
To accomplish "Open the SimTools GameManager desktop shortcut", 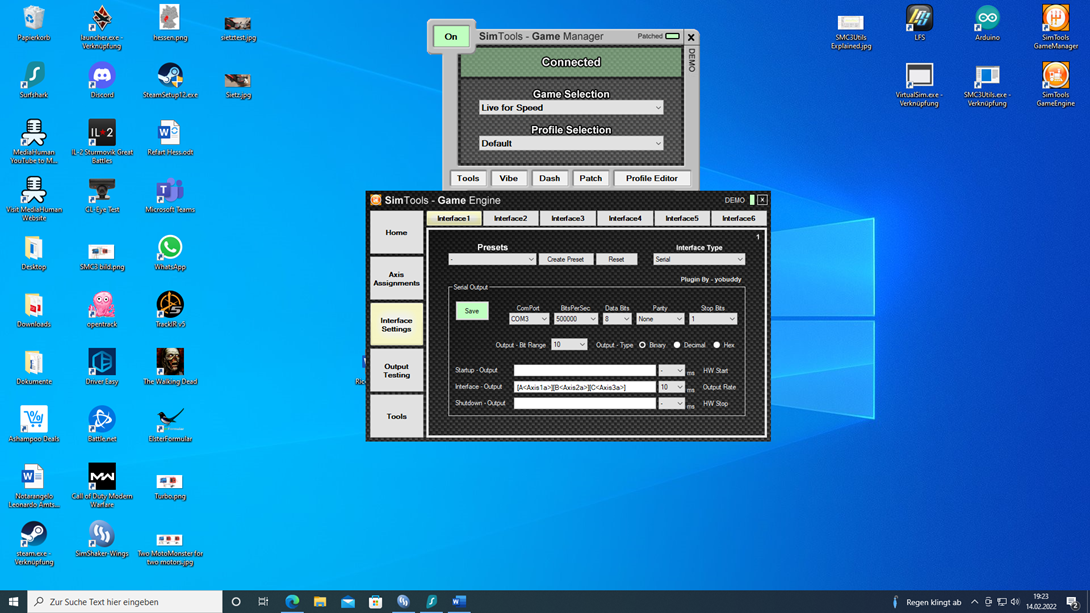I will click(x=1055, y=27).
